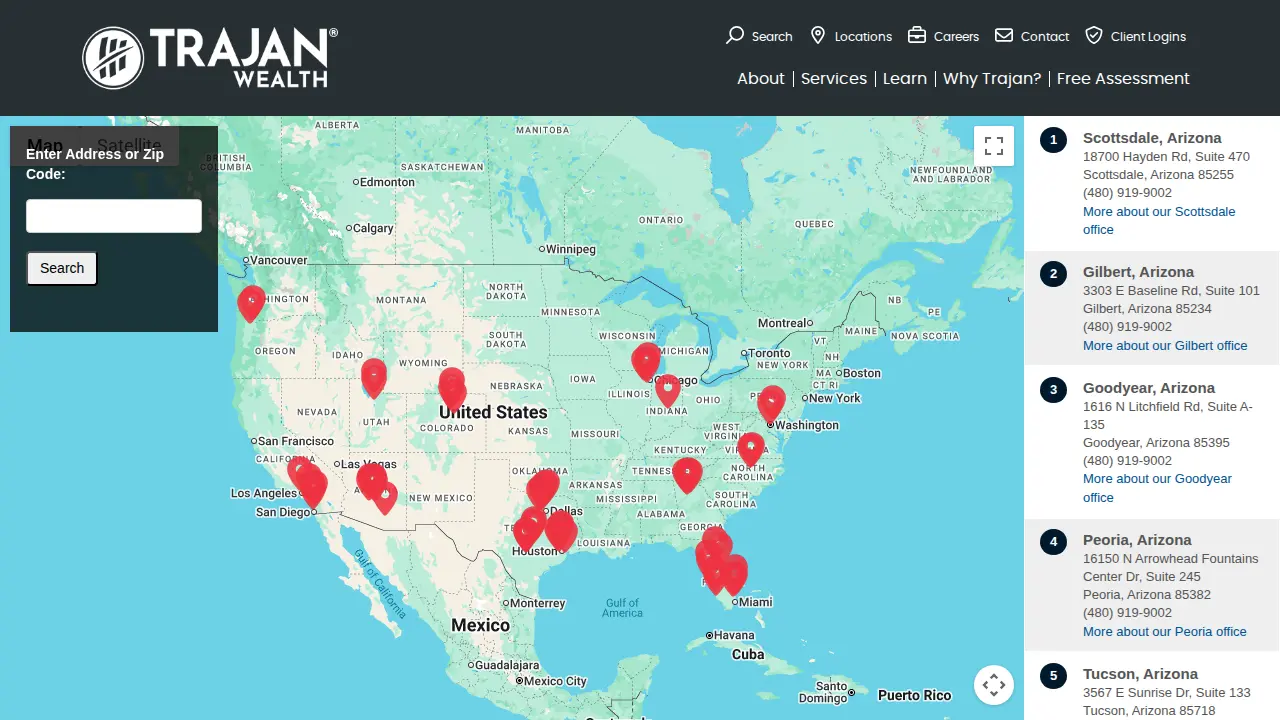Select the map pin in Indiana
Image resolution: width=1280 pixels, height=720 pixels.
click(667, 390)
